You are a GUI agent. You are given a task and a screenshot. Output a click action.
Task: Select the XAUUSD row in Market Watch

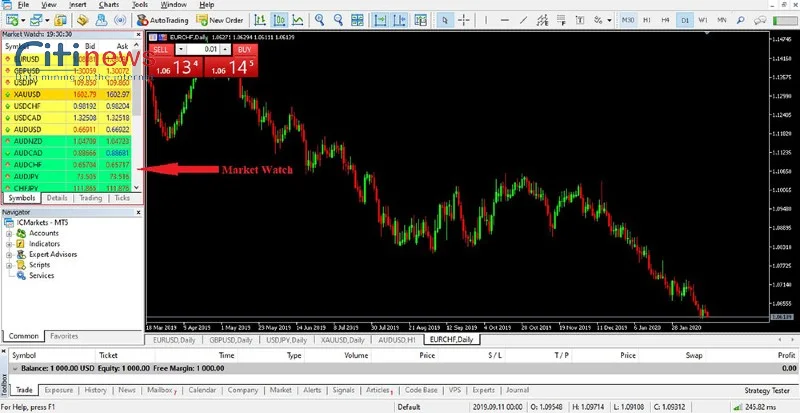click(67, 94)
